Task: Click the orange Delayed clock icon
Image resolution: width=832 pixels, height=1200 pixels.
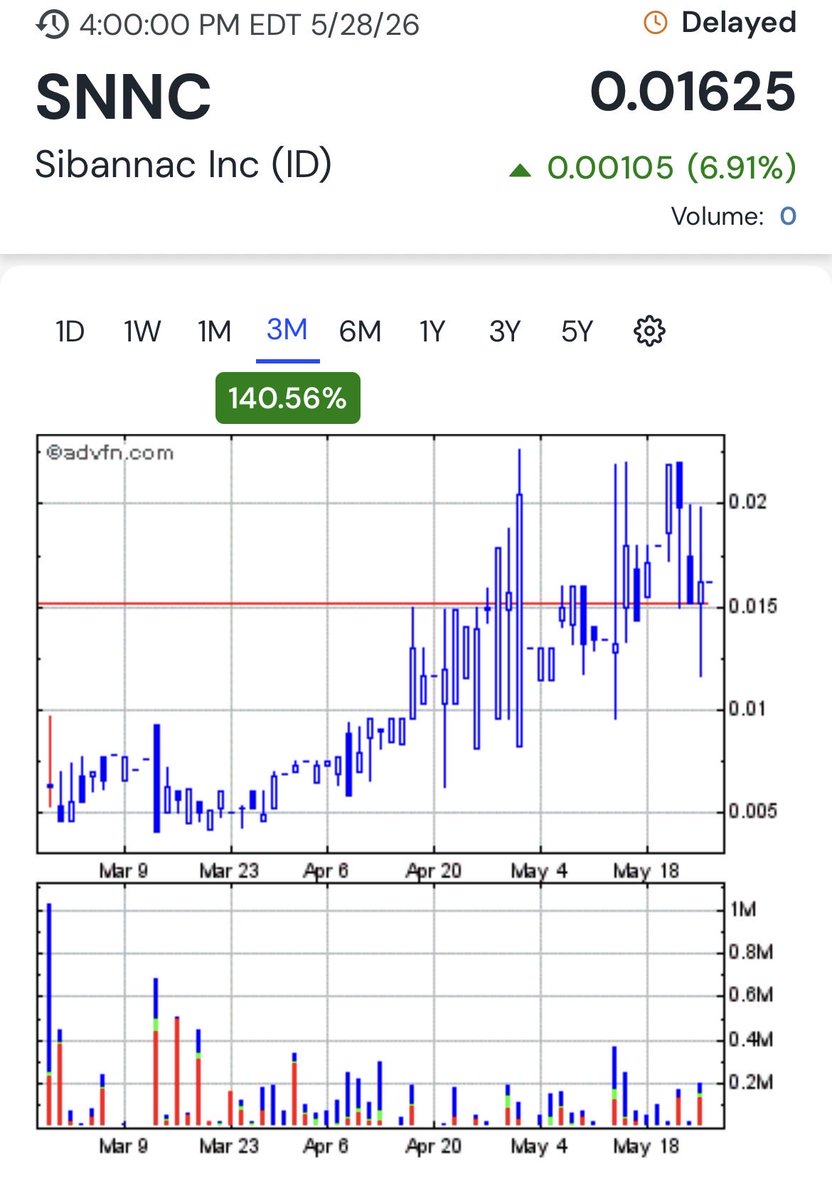Action: tap(656, 23)
